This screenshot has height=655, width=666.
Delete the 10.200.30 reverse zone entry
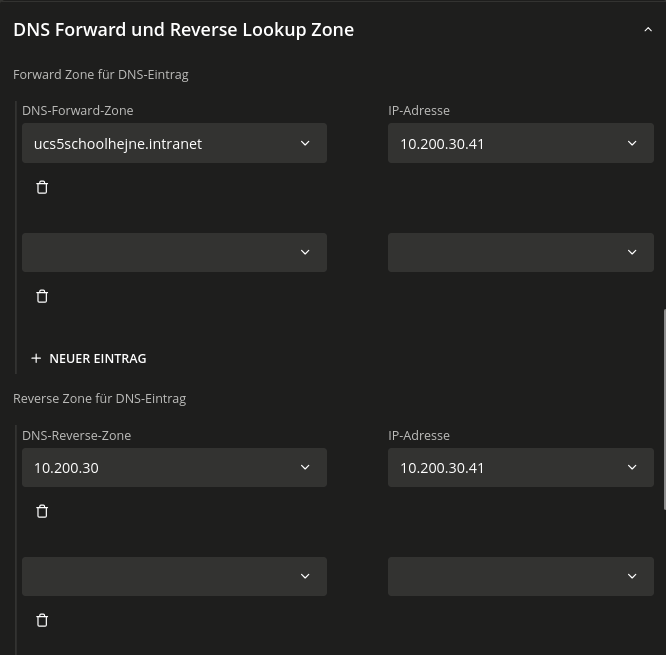[42, 511]
